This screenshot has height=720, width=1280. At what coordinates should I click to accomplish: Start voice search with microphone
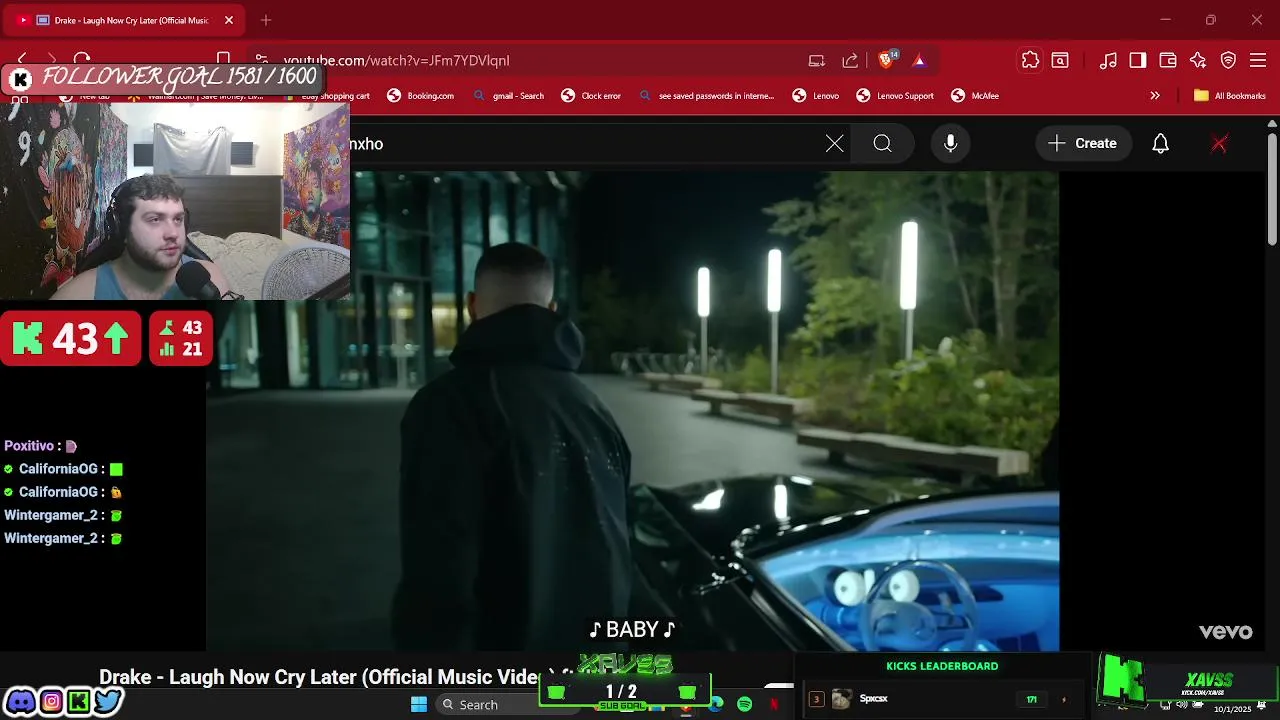951,144
